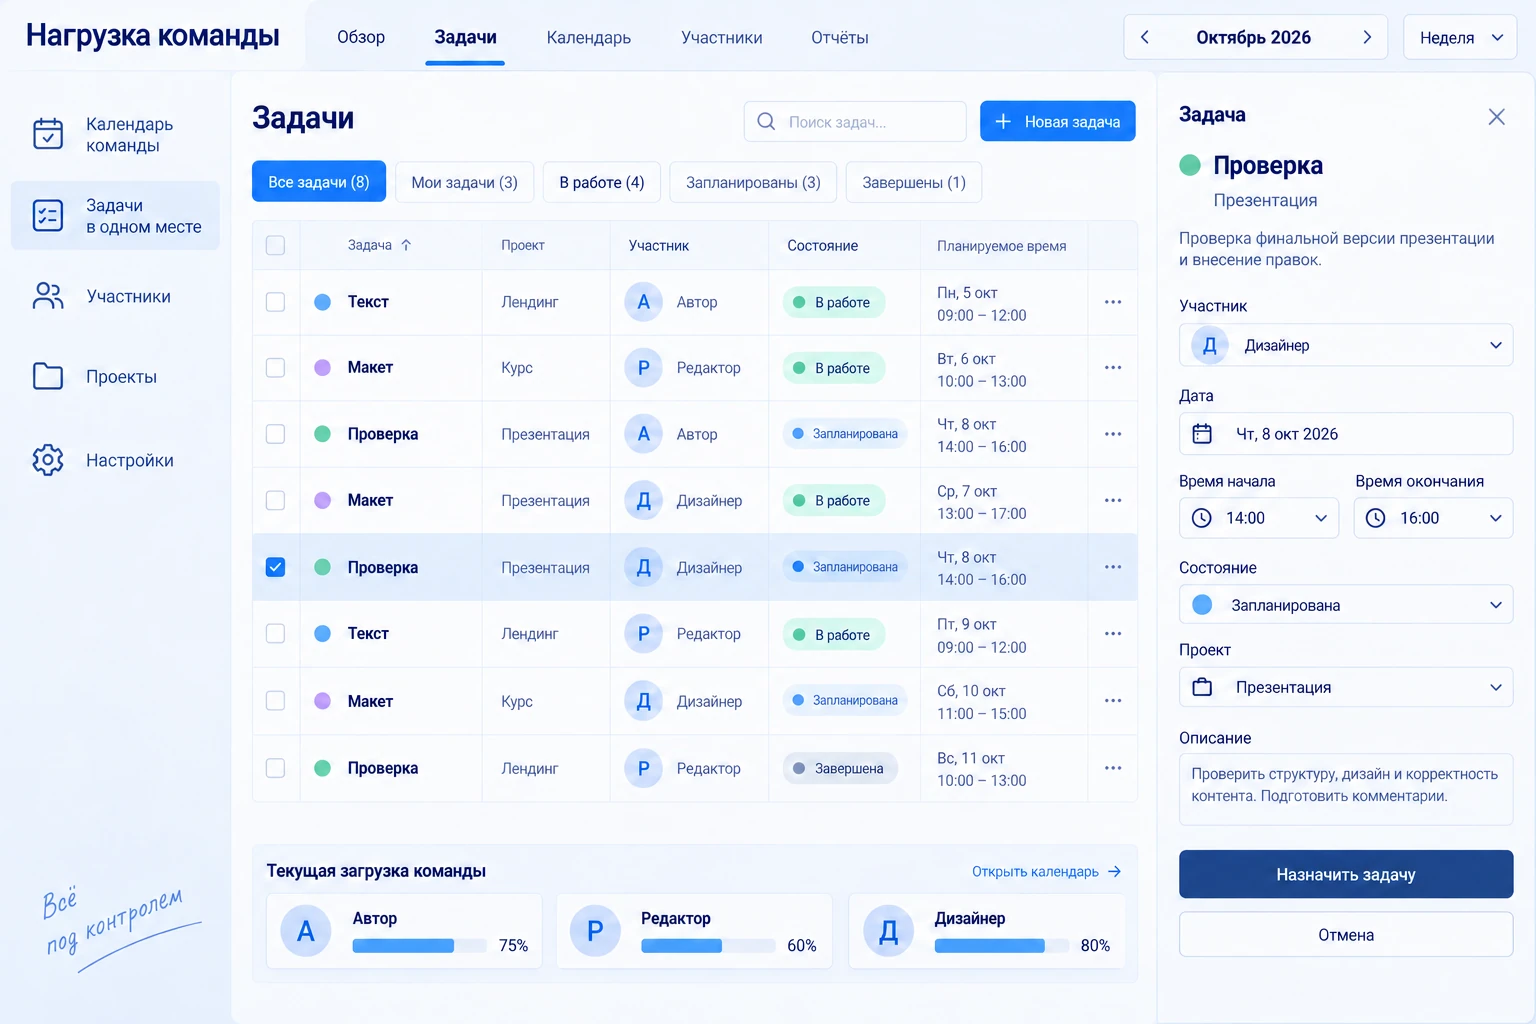1536x1024 pixels.
Task: Switch to the Календарь top tab
Action: (588, 37)
